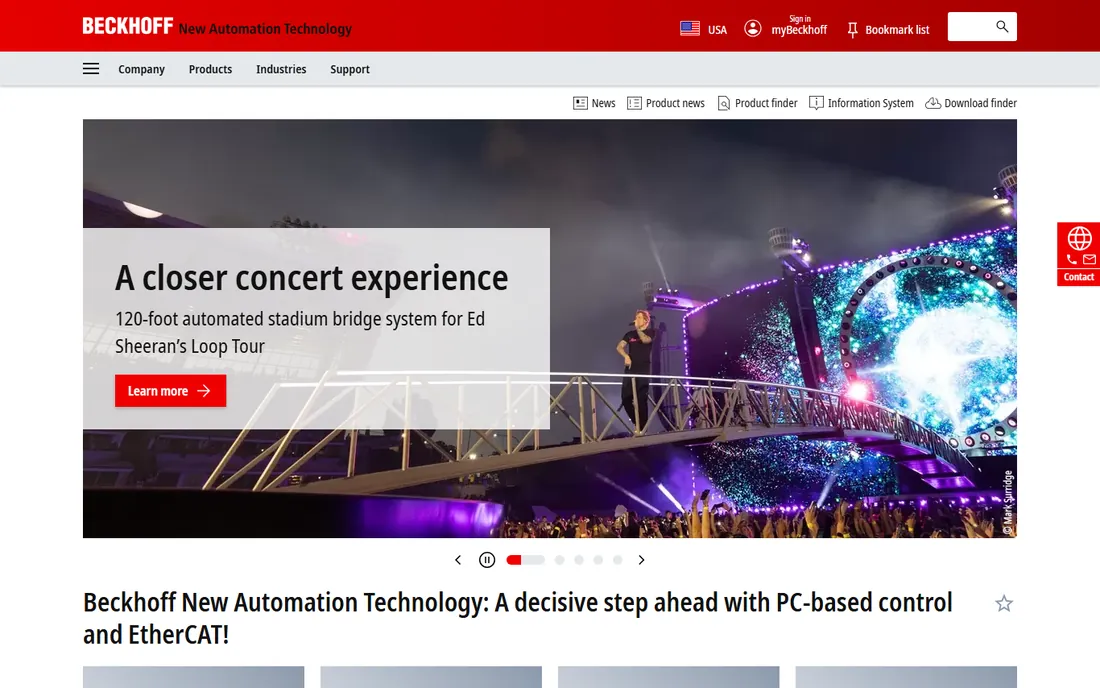Open the Industries menu
This screenshot has height=688, width=1100.
(x=281, y=69)
